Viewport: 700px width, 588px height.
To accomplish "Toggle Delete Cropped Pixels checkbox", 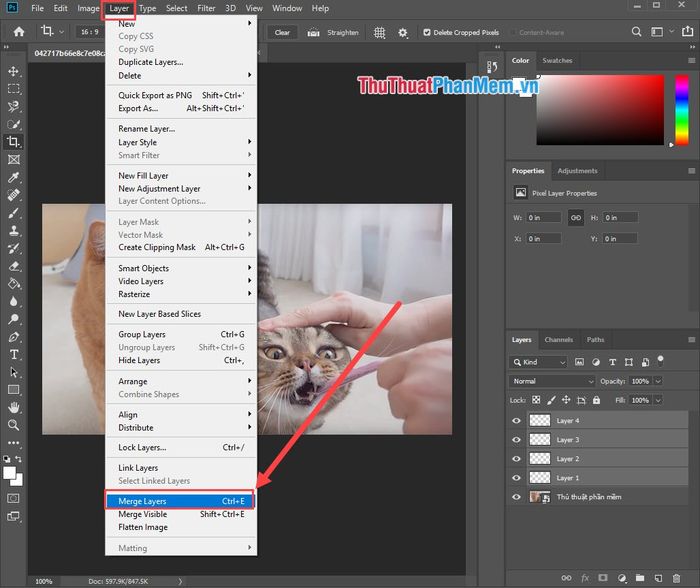I will [x=427, y=33].
